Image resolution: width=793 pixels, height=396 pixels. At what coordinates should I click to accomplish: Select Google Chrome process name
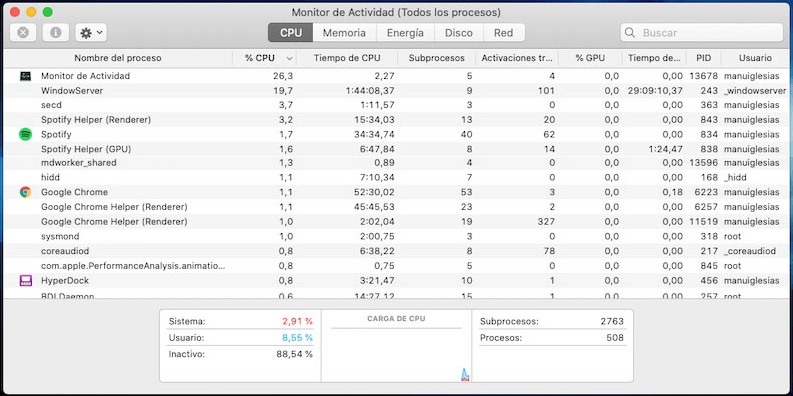point(74,192)
